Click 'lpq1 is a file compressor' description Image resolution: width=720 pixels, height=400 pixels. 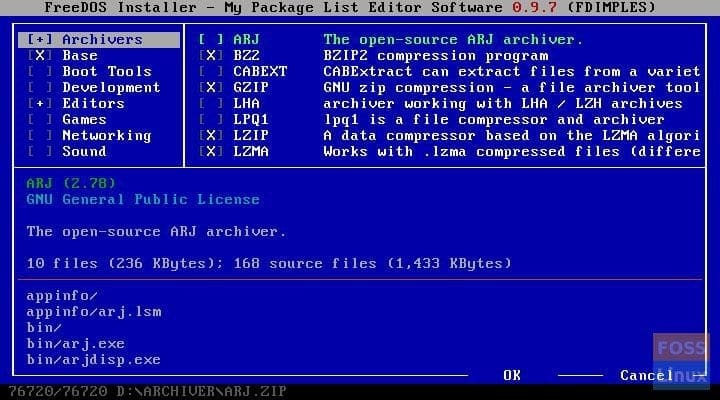click(494, 120)
